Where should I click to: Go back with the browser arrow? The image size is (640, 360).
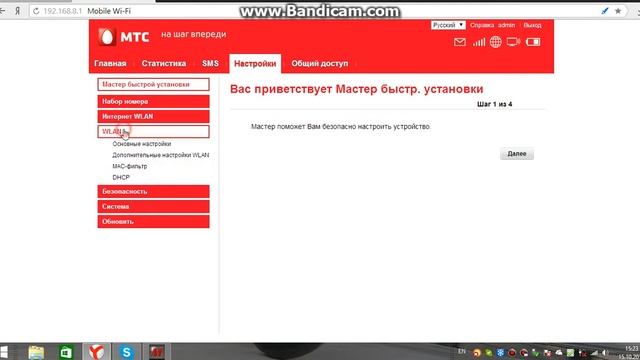[3, 11]
